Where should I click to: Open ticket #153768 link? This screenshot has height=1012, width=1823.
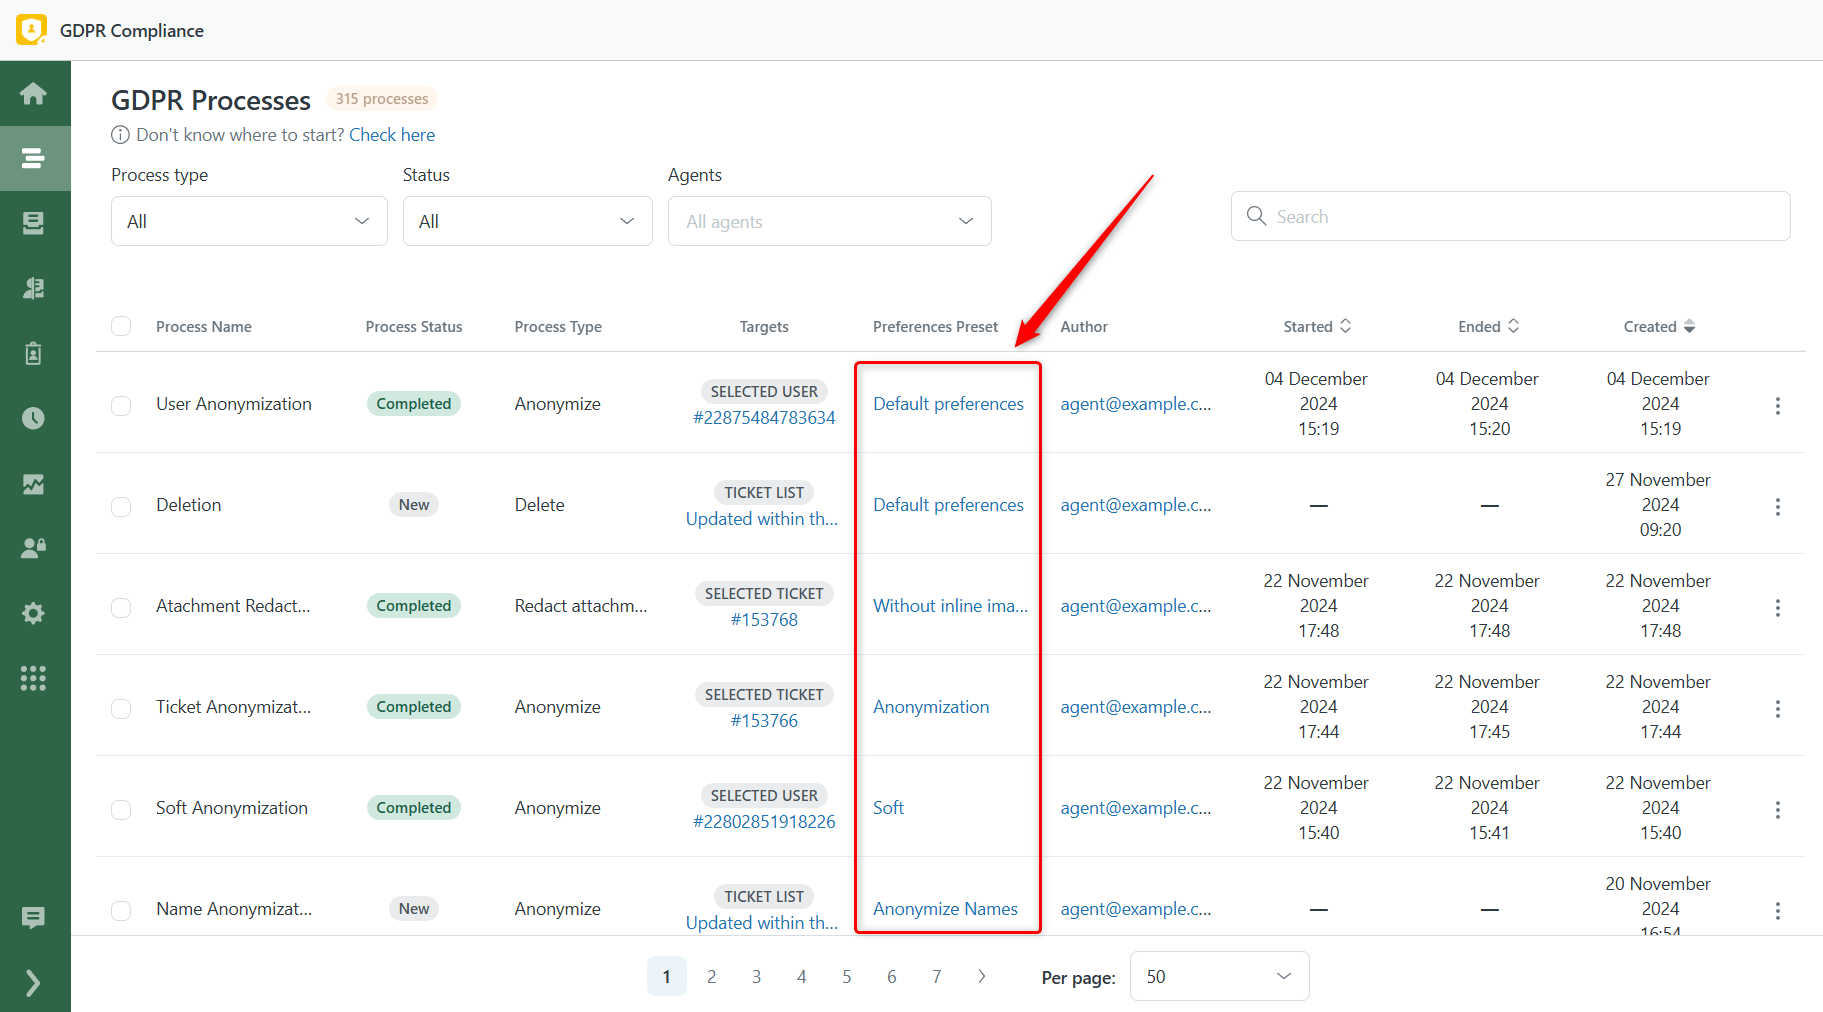[764, 620]
